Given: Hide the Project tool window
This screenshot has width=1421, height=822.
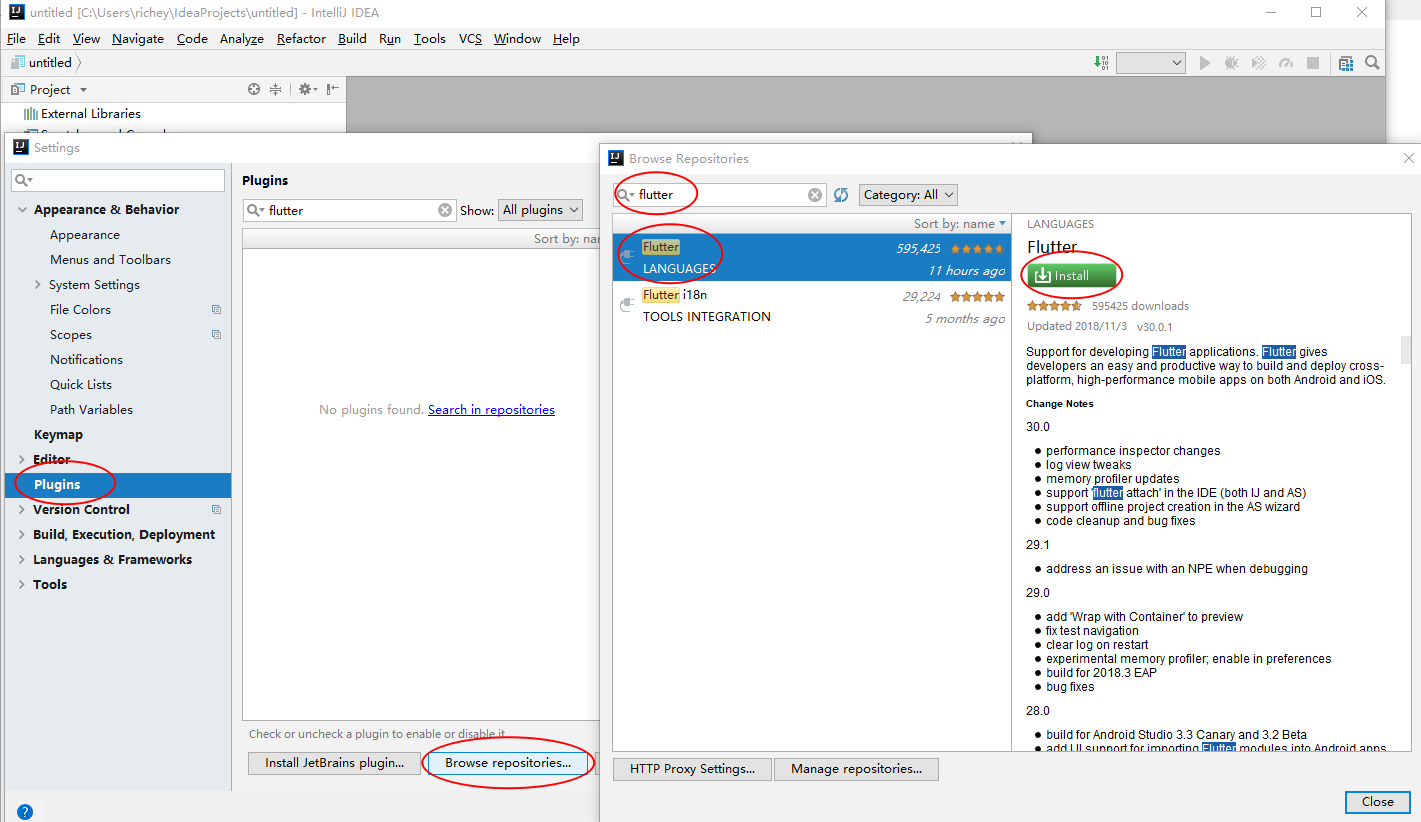Looking at the screenshot, I should (333, 89).
